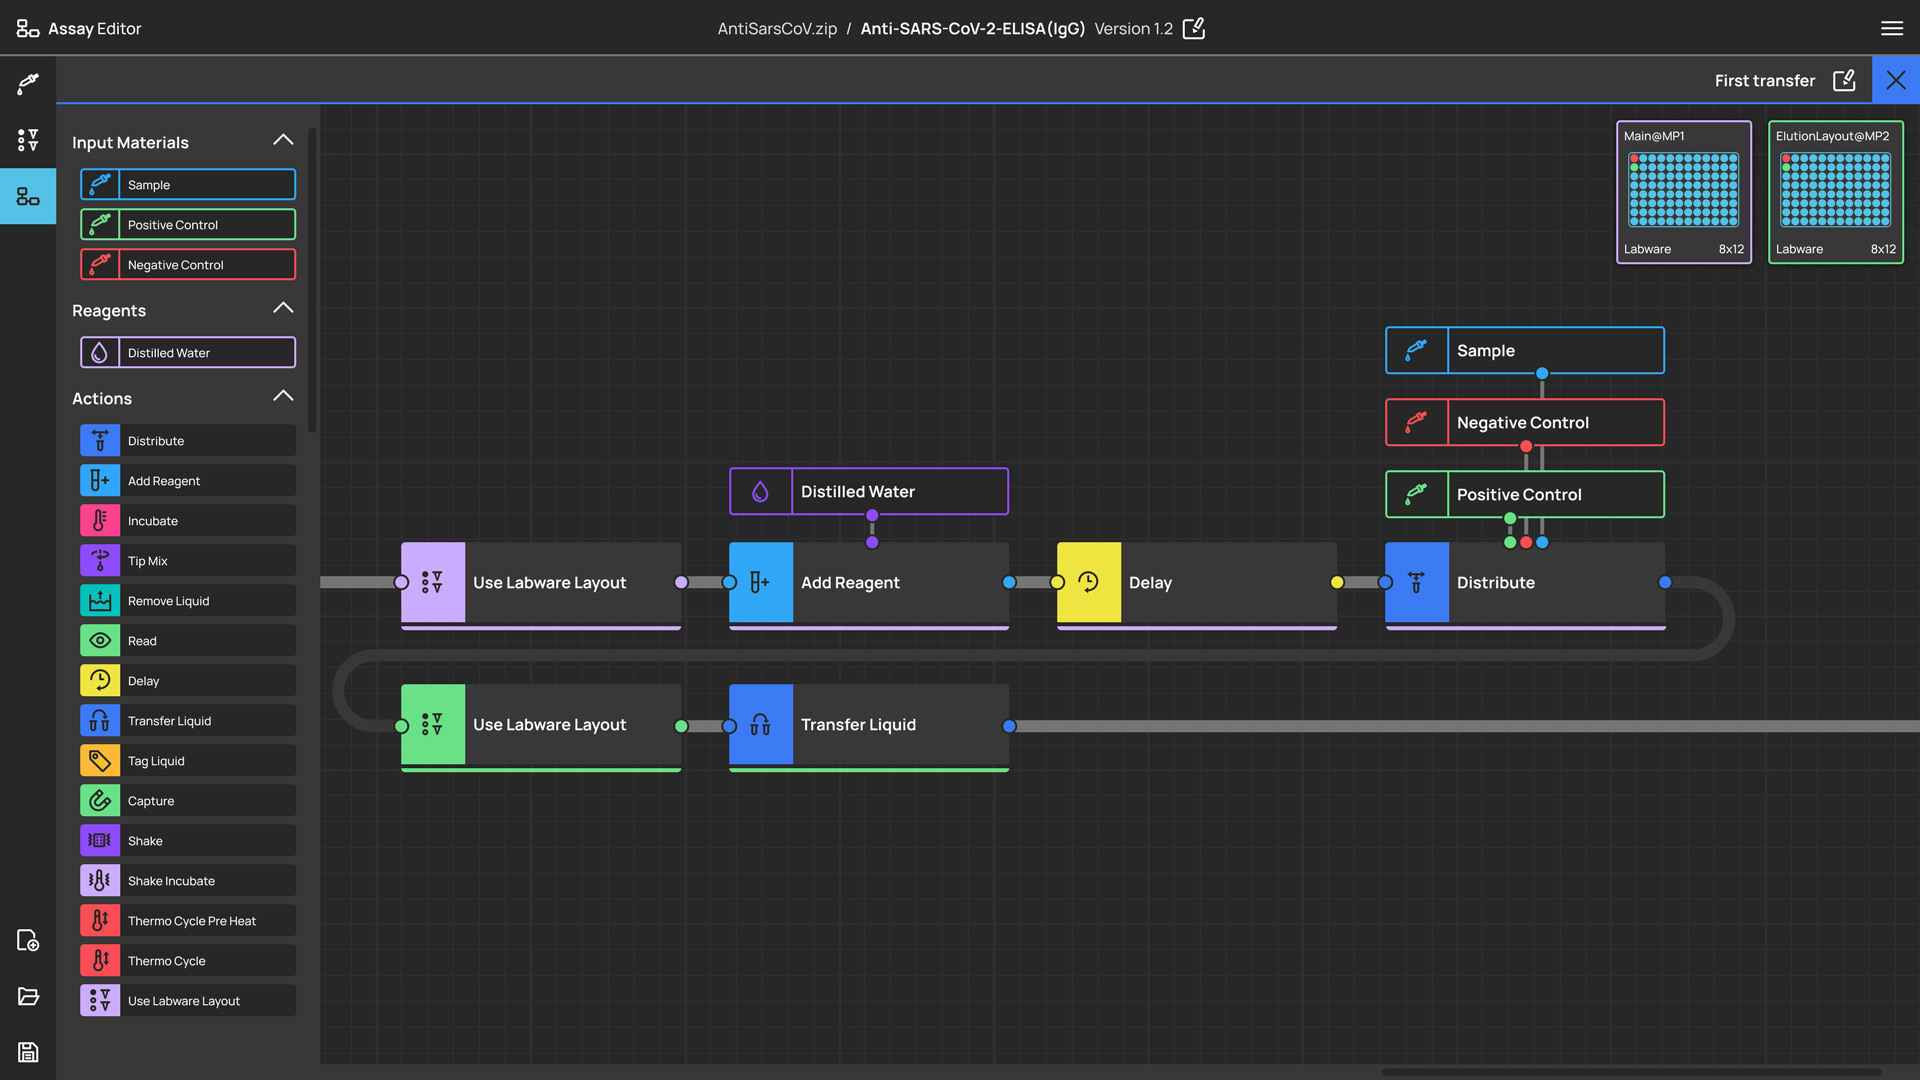Image resolution: width=1920 pixels, height=1080 pixels.
Task: Pick the Thermo Cycle Pre Heat action
Action: (x=188, y=921)
